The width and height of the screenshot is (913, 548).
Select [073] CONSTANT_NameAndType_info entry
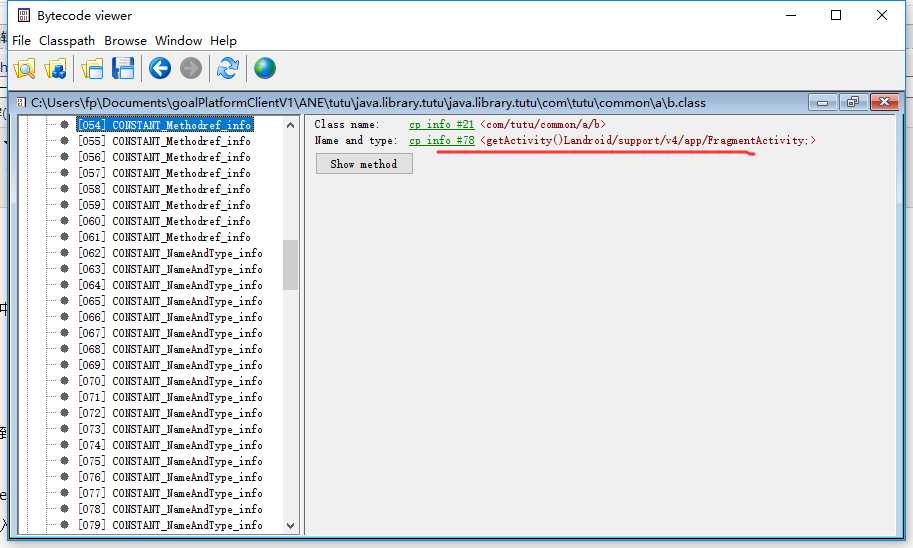pos(171,429)
